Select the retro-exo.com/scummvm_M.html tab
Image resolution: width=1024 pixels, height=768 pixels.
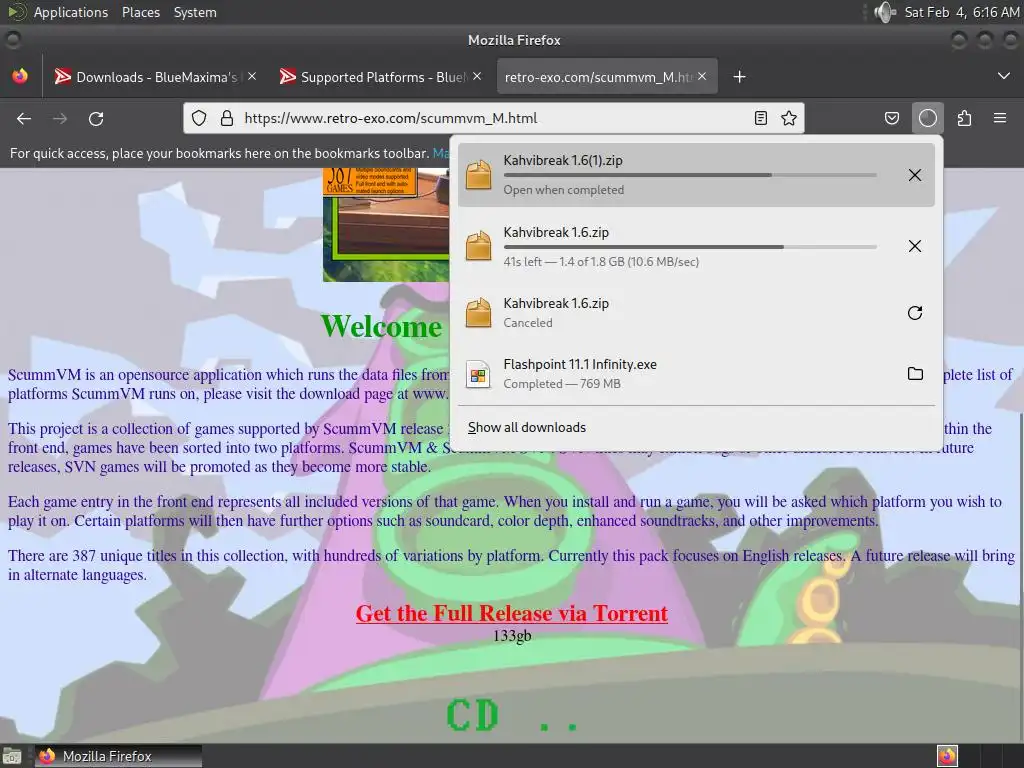click(x=607, y=77)
